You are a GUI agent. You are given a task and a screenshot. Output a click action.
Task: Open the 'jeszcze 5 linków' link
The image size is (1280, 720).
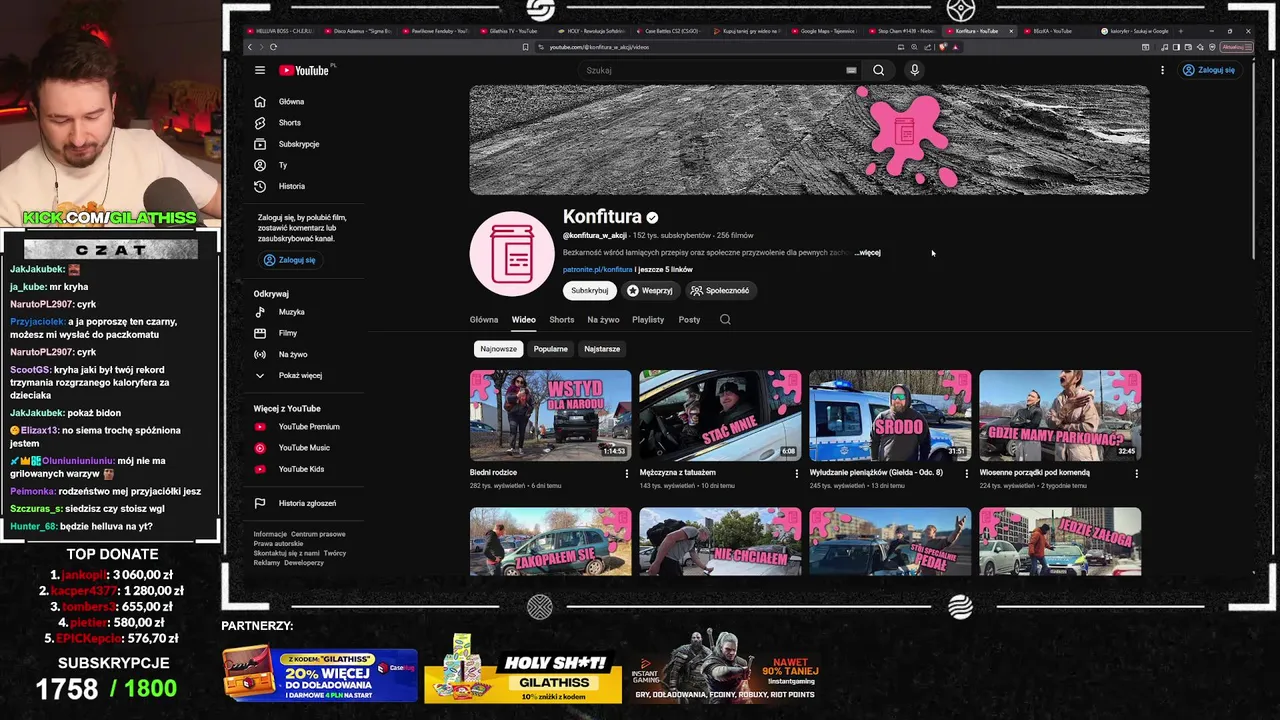tap(666, 270)
